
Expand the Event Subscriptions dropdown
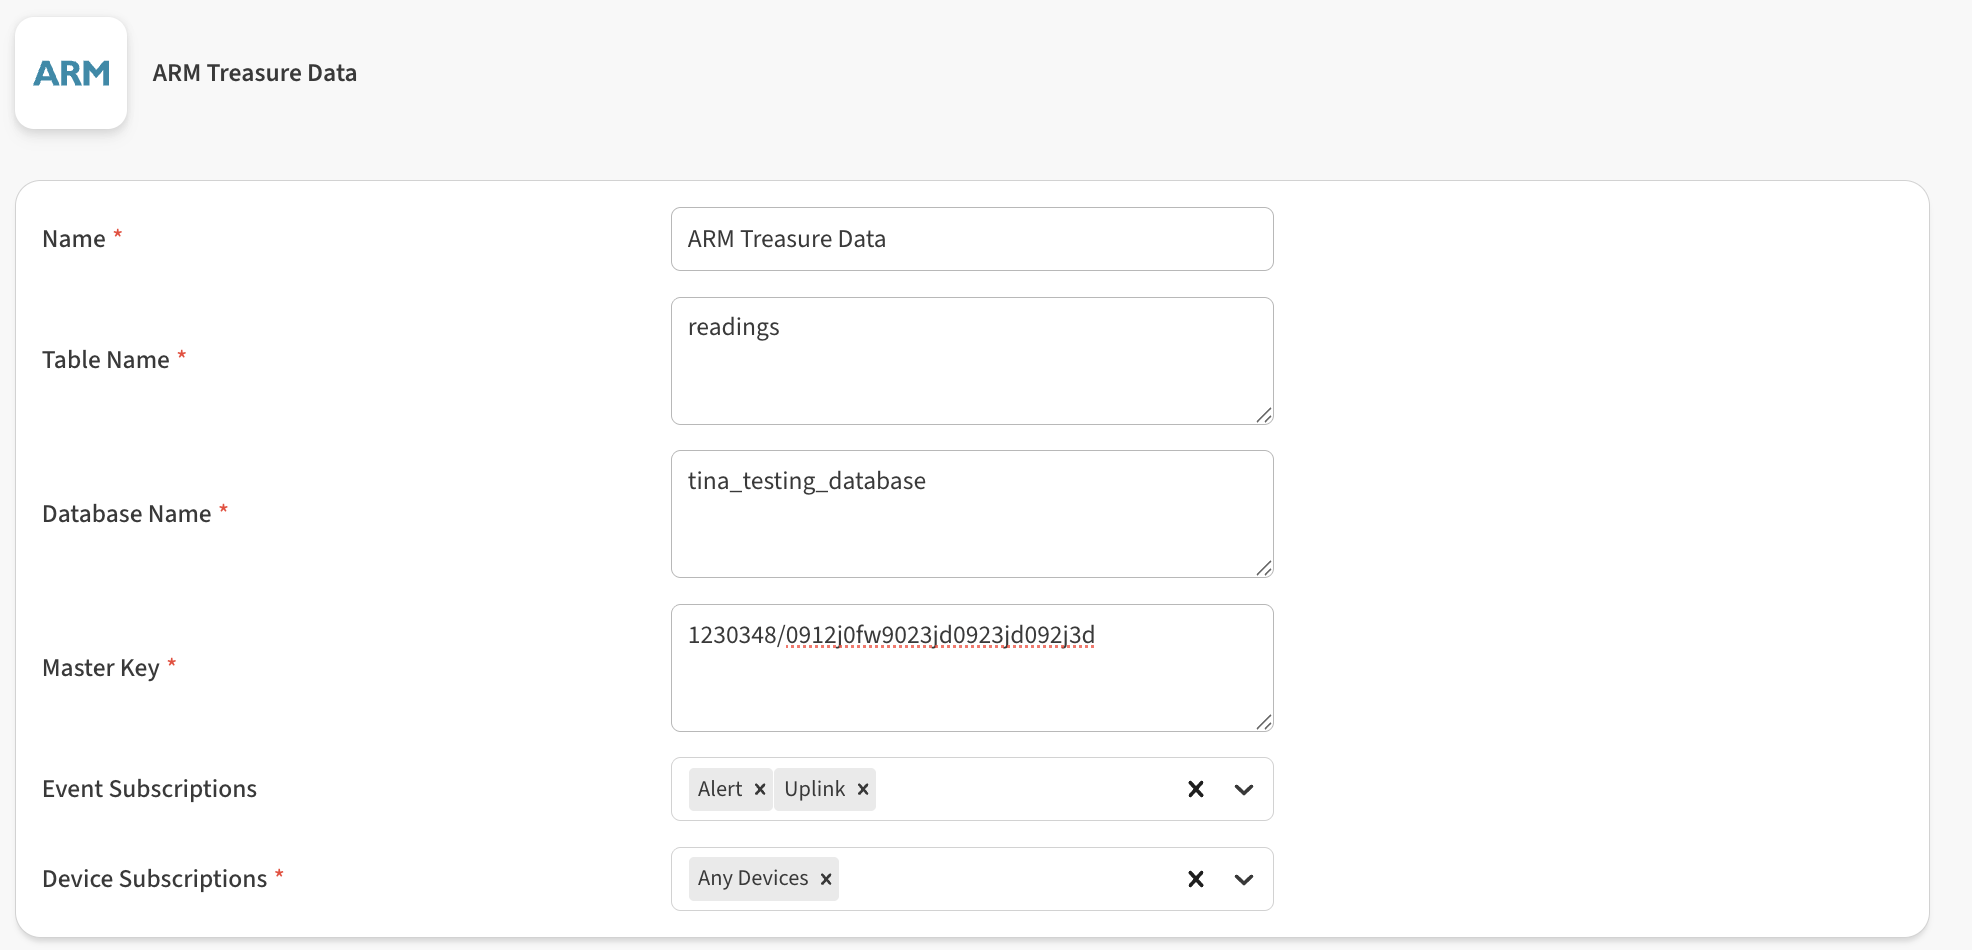pos(1244,789)
